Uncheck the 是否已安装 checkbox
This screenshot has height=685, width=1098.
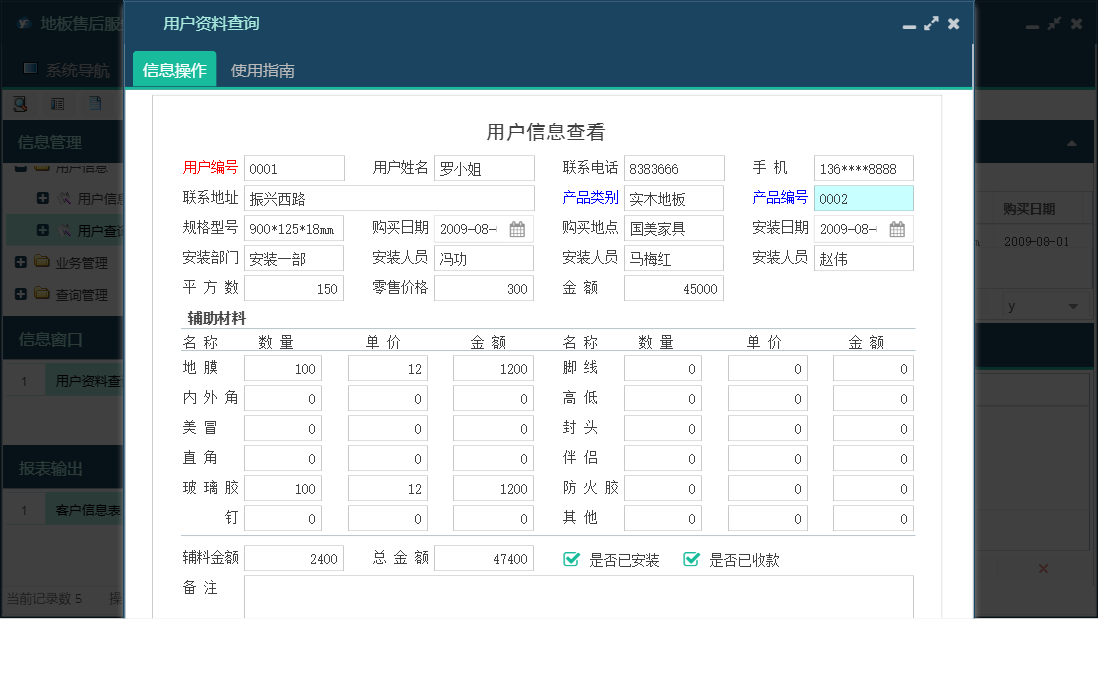(571, 560)
